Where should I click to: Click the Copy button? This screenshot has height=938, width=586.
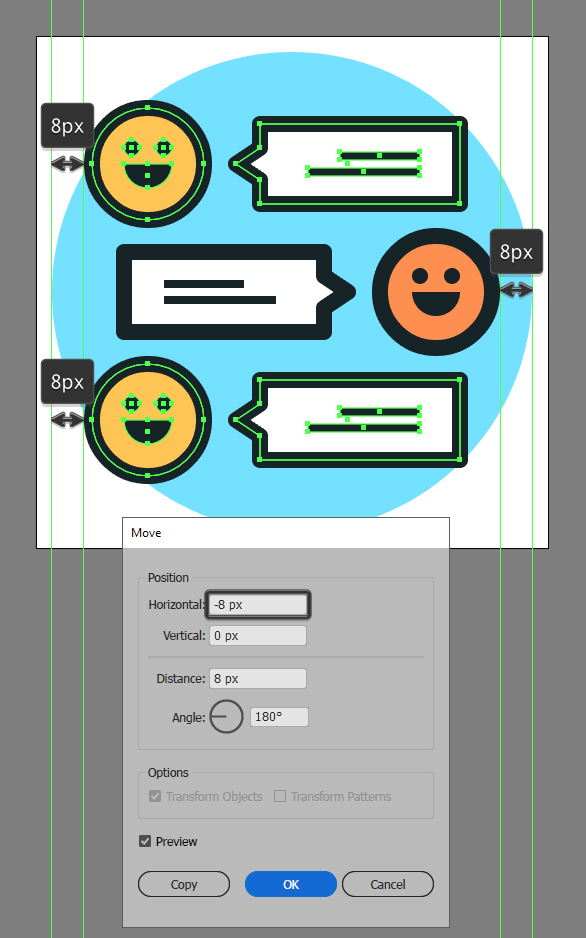tap(184, 884)
